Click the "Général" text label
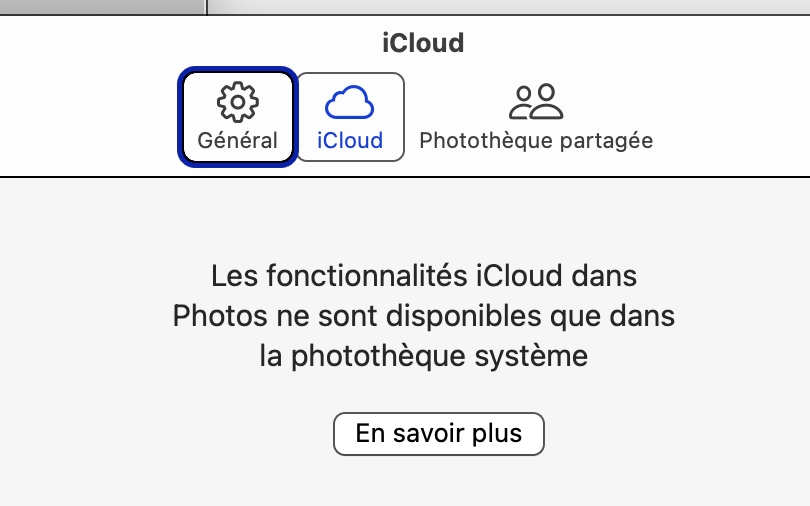Viewport: 810px width, 506px height. 237,140
